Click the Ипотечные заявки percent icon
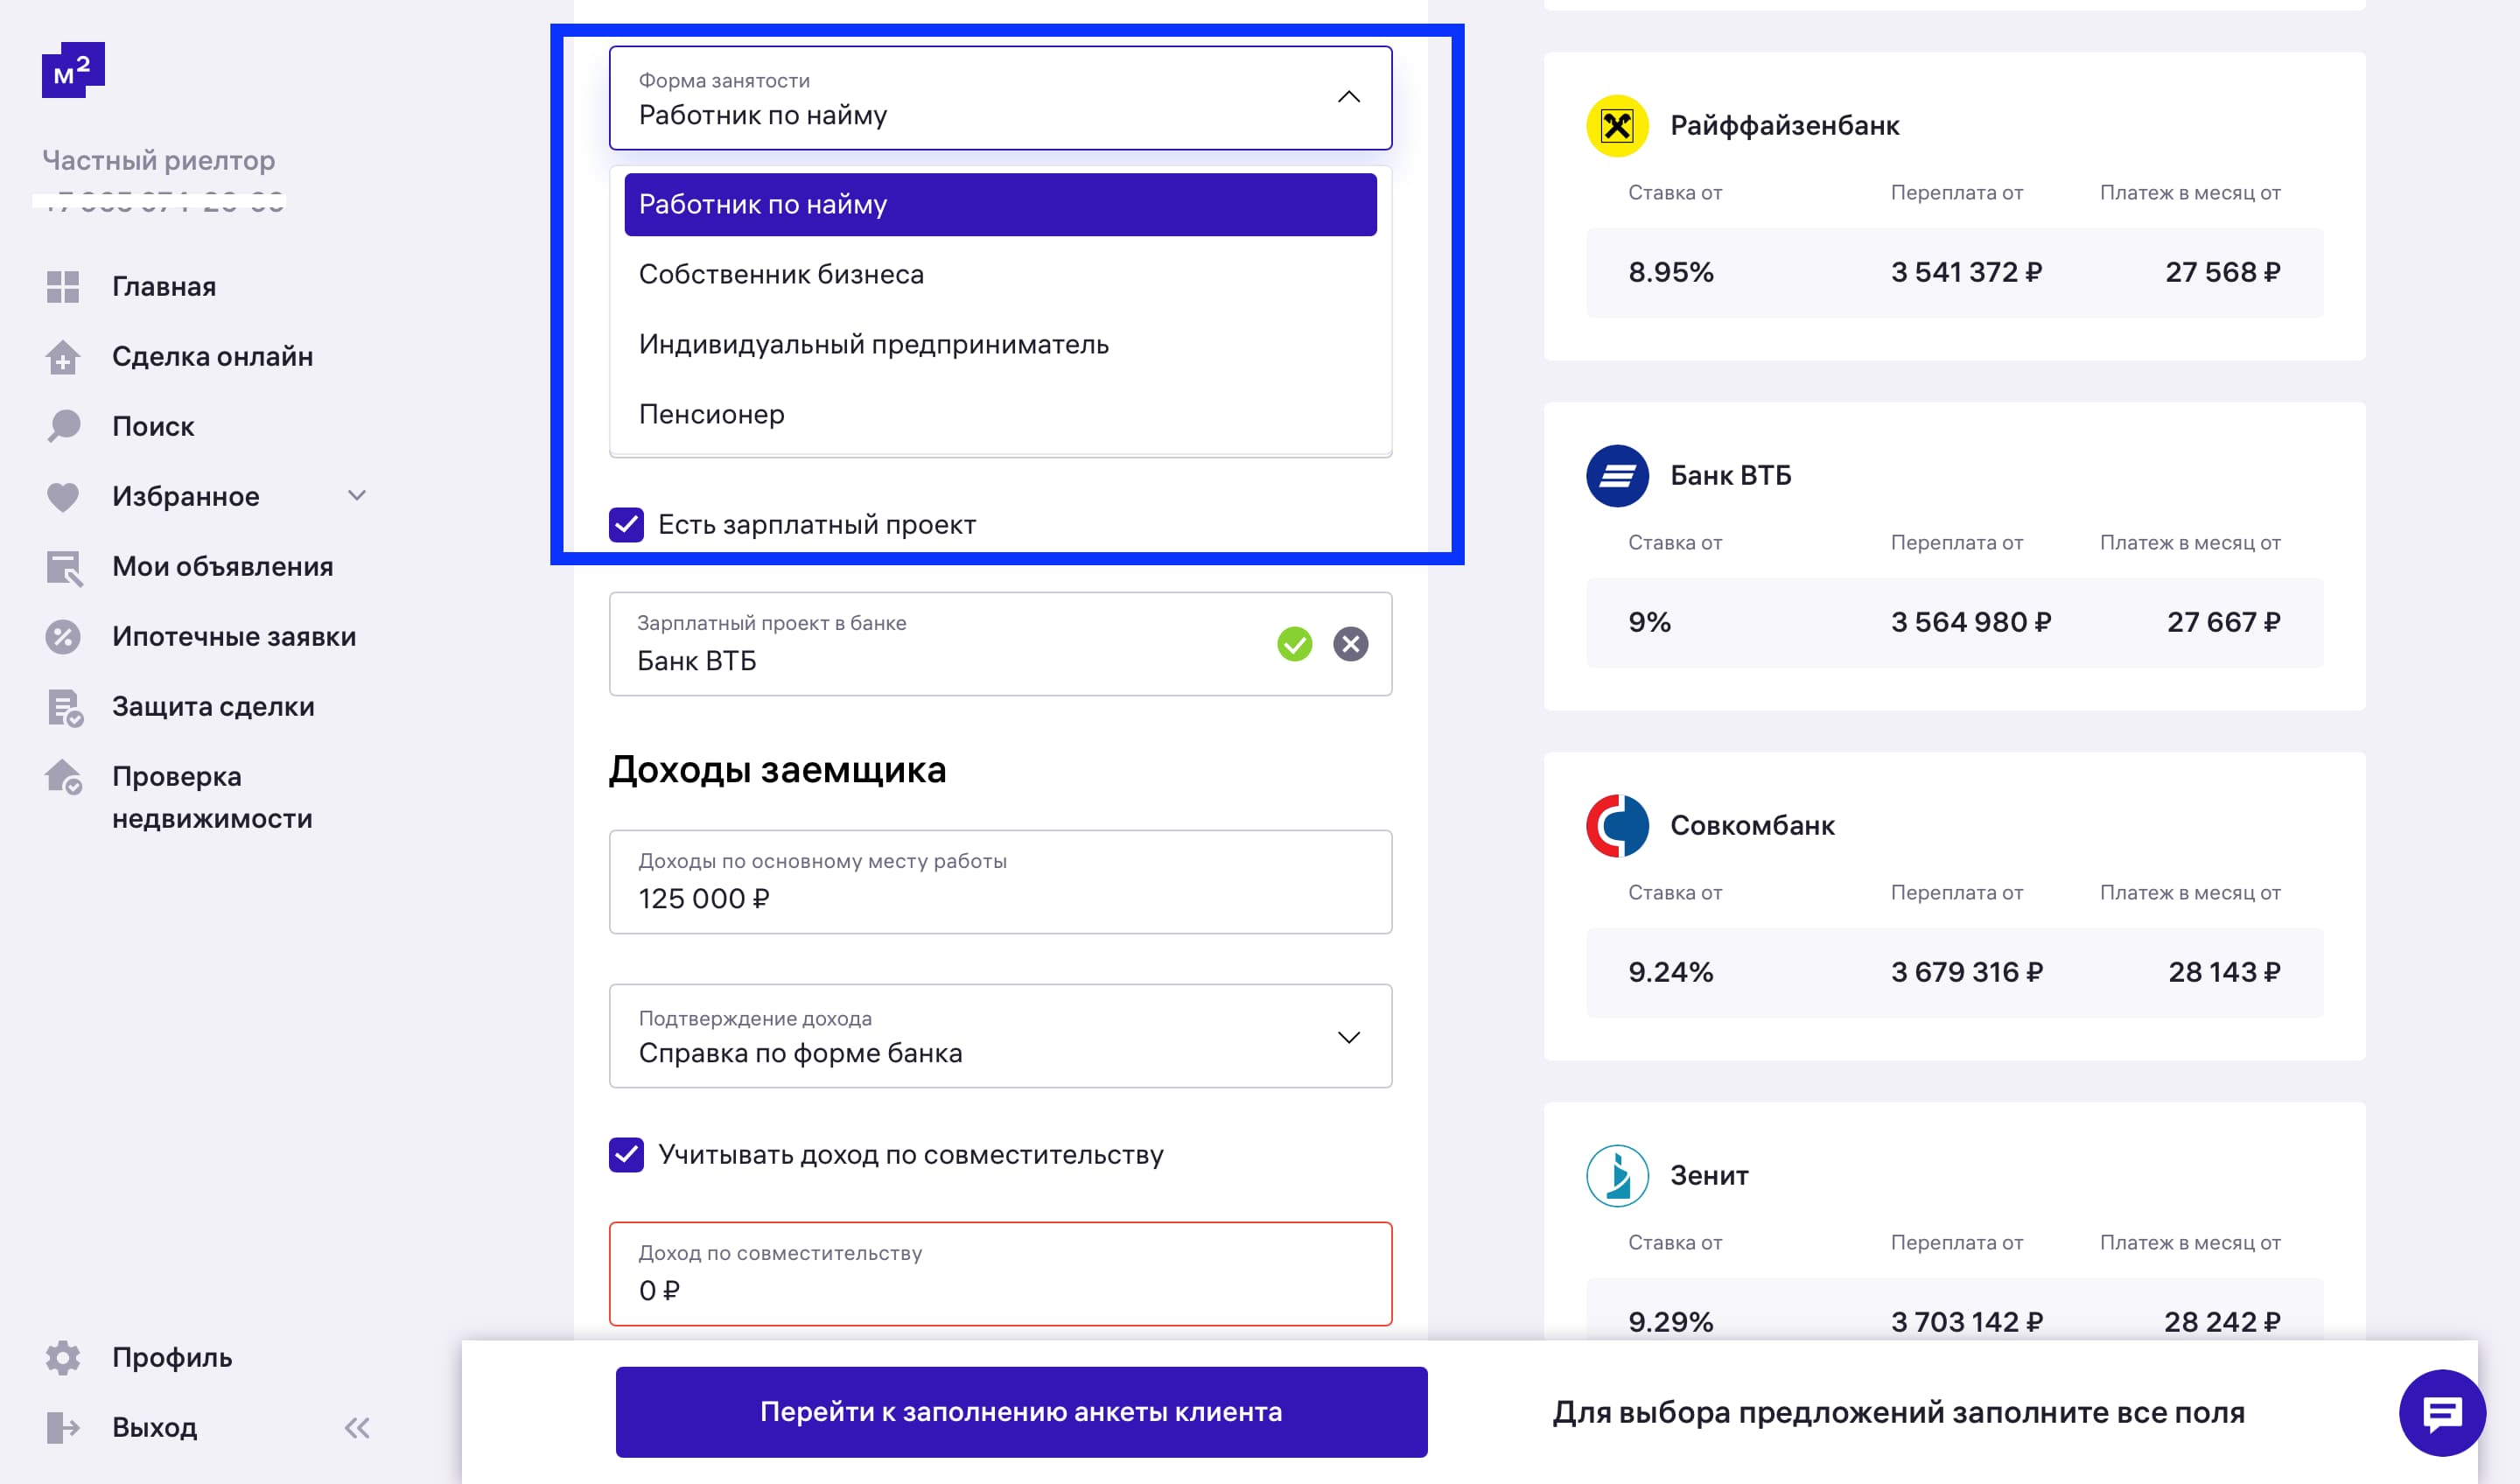The height and width of the screenshot is (1484, 2520). point(63,637)
